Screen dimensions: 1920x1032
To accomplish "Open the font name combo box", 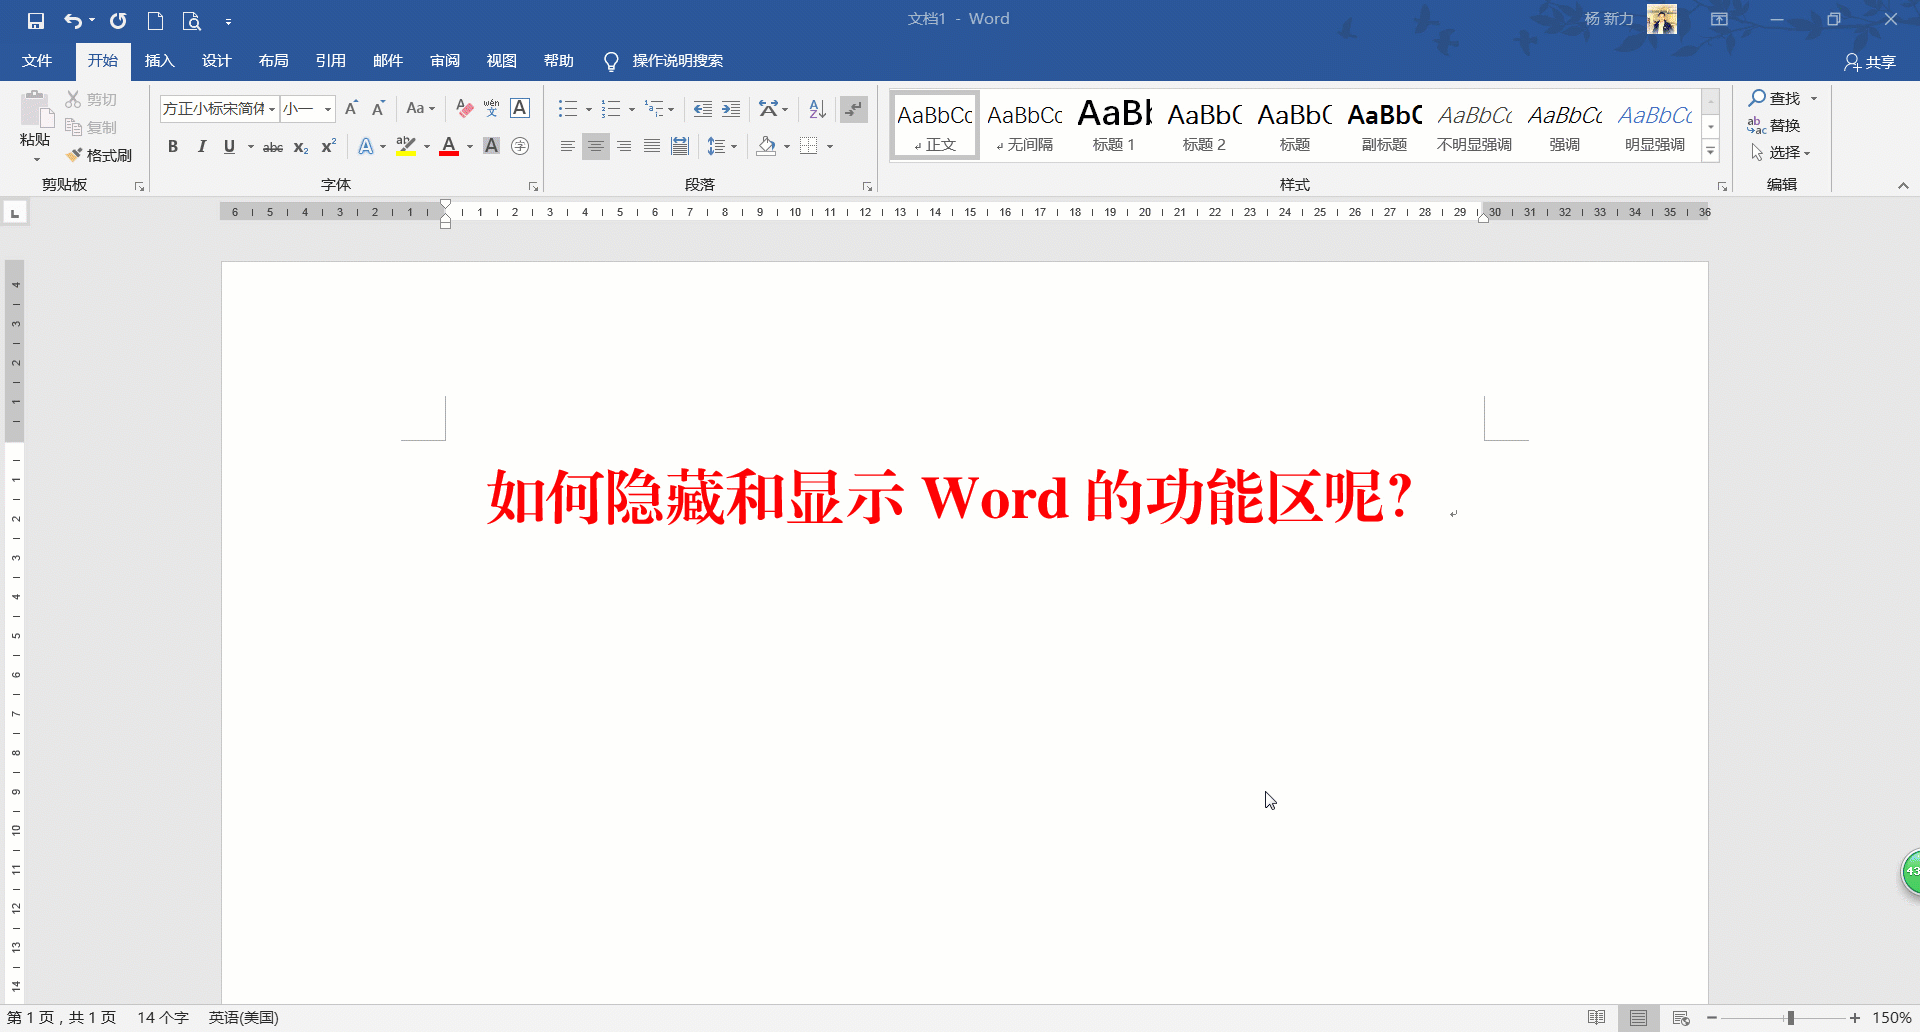I will (219, 108).
